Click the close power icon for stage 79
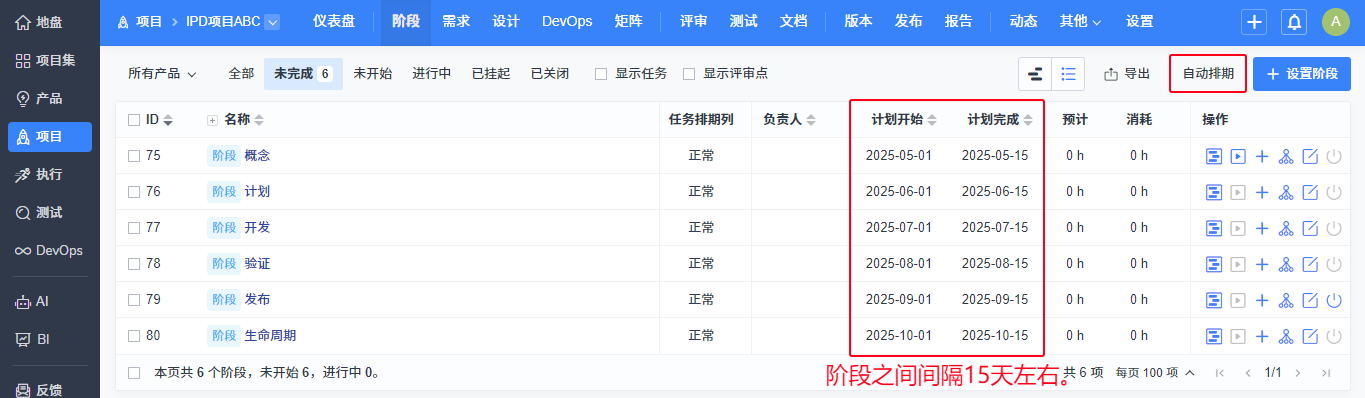 point(1333,300)
